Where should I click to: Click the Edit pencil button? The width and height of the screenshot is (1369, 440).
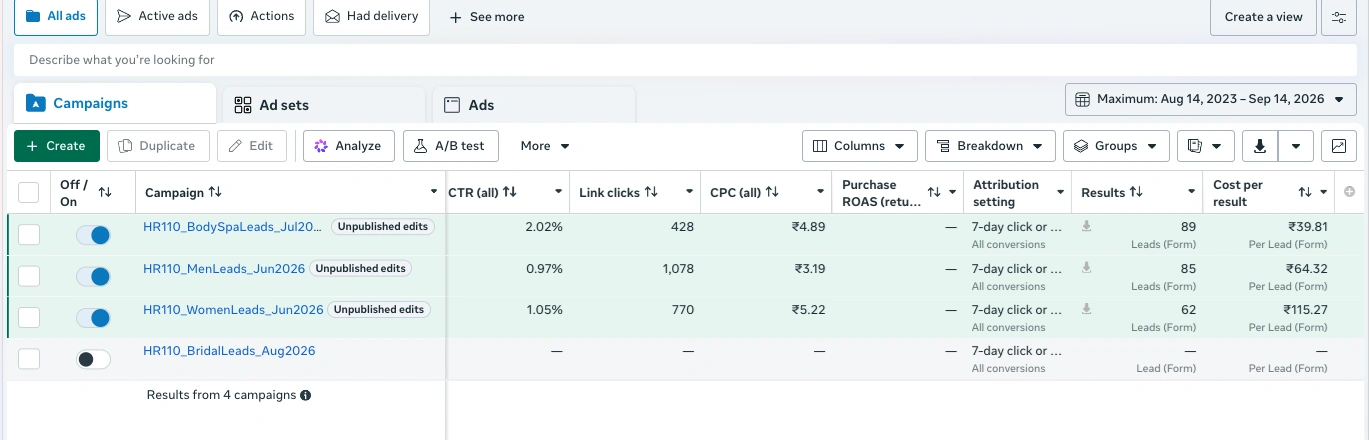tap(252, 146)
